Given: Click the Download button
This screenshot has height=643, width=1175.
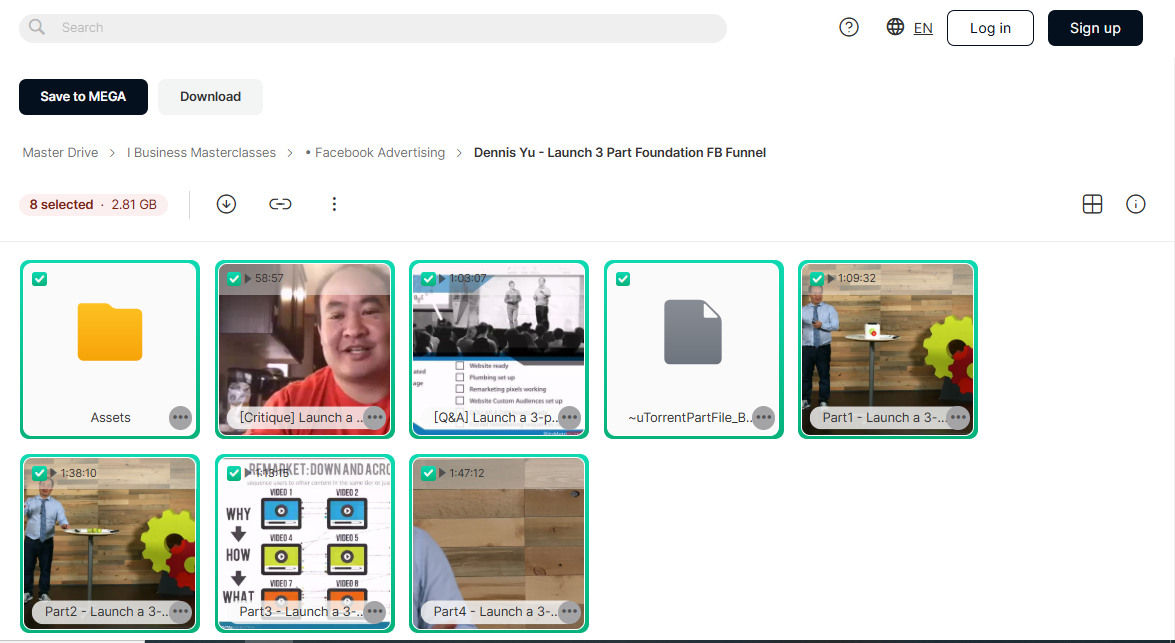Looking at the screenshot, I should click(211, 97).
